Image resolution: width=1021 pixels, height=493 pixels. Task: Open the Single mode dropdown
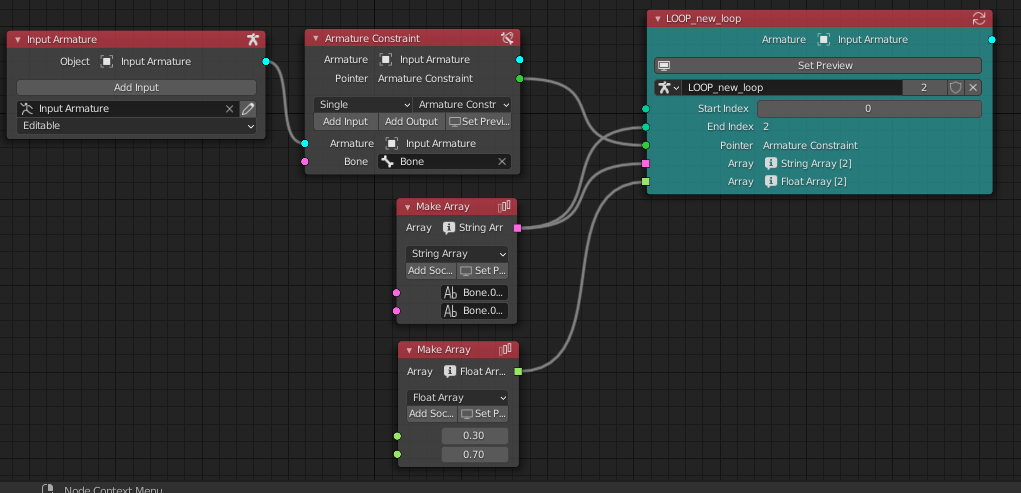pos(363,104)
